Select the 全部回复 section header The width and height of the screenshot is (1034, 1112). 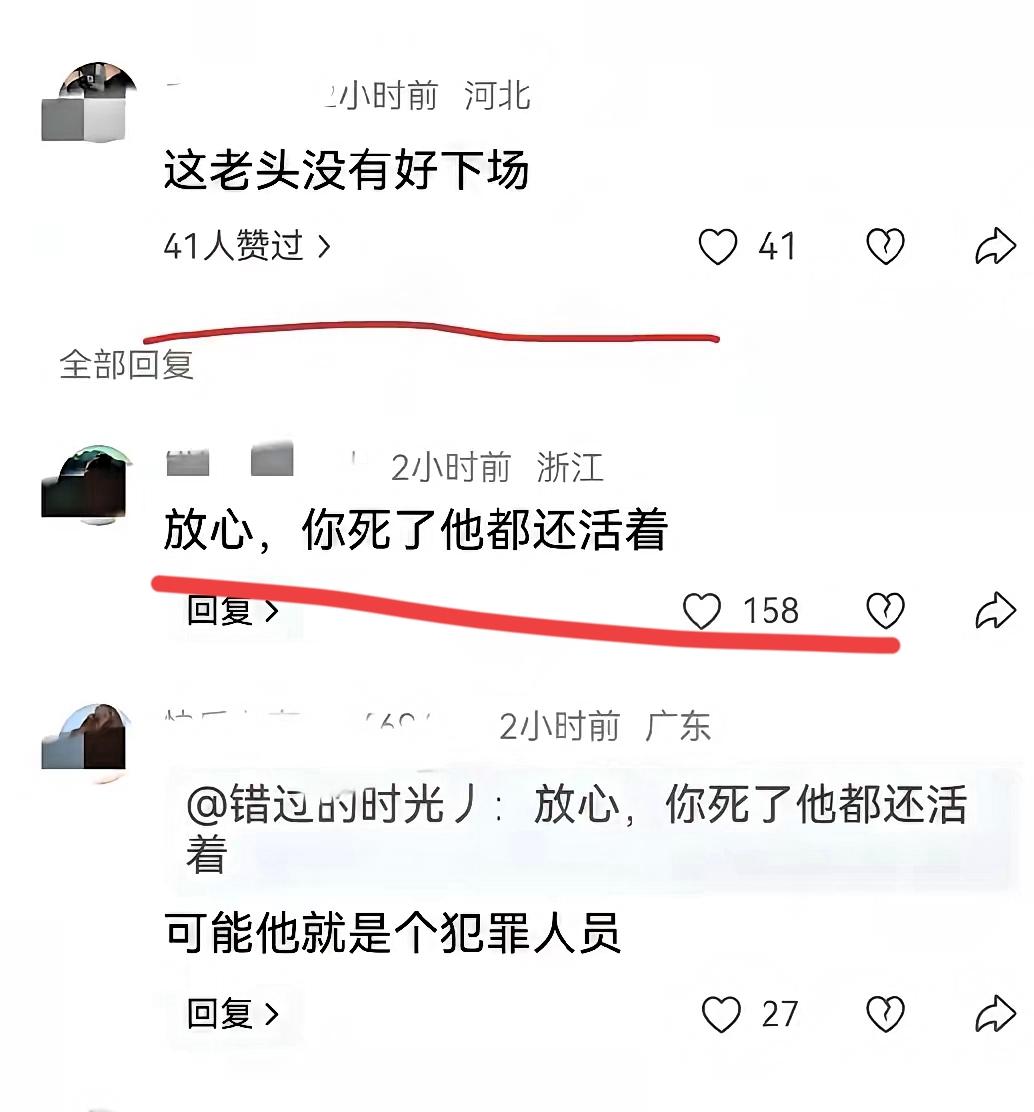click(126, 365)
